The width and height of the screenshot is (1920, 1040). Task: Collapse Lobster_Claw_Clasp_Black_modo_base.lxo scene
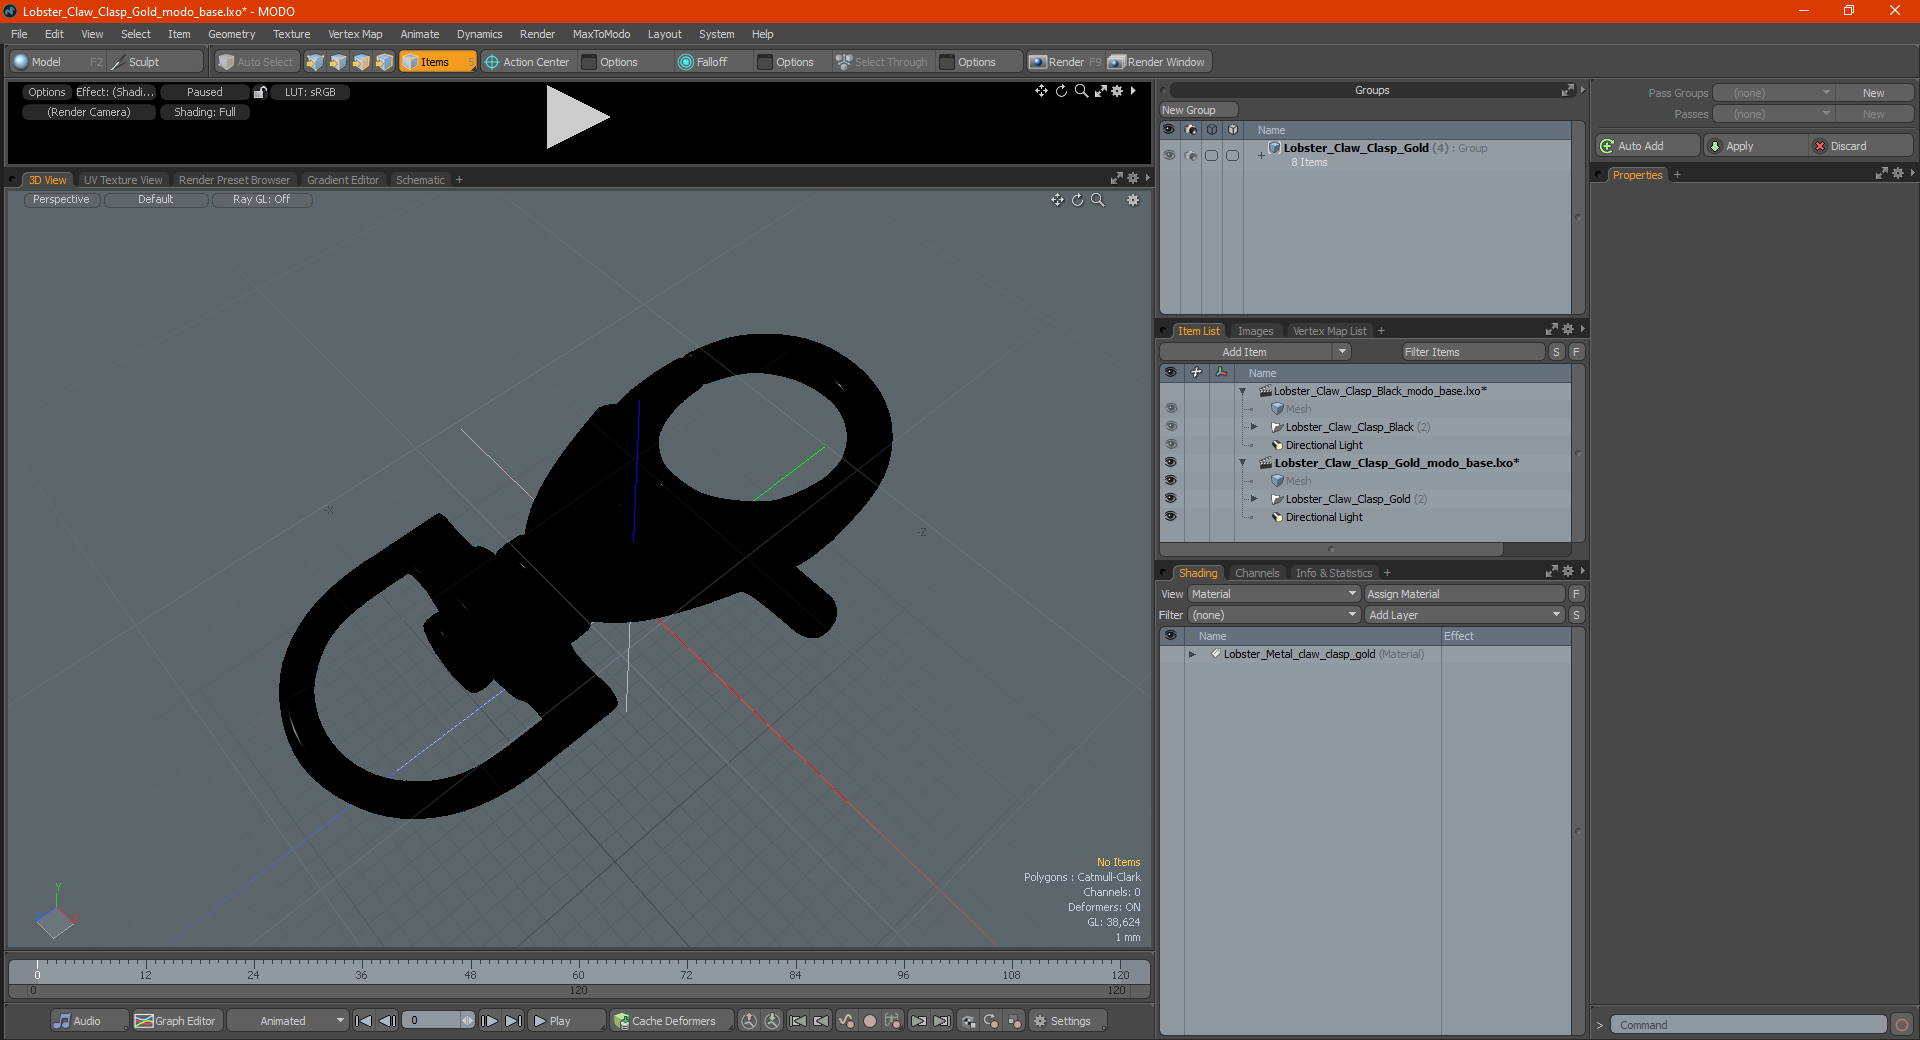[x=1243, y=391]
